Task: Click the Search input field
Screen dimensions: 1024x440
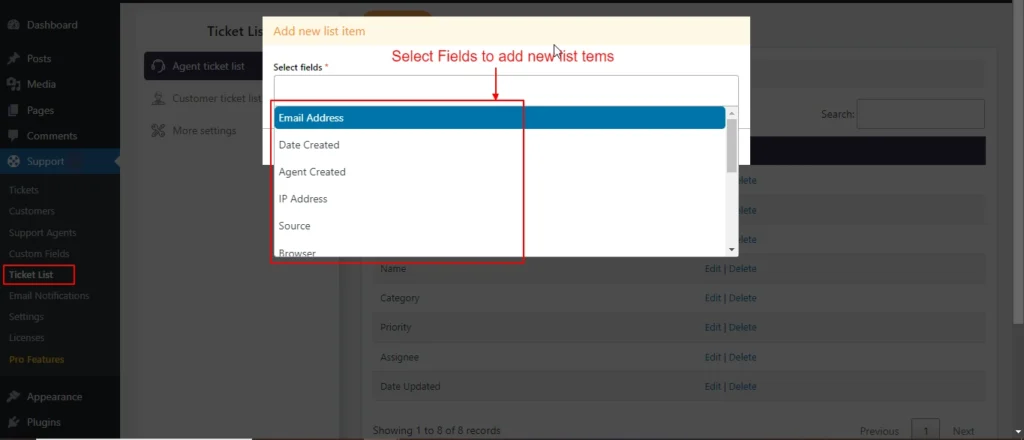Action: click(x=920, y=114)
